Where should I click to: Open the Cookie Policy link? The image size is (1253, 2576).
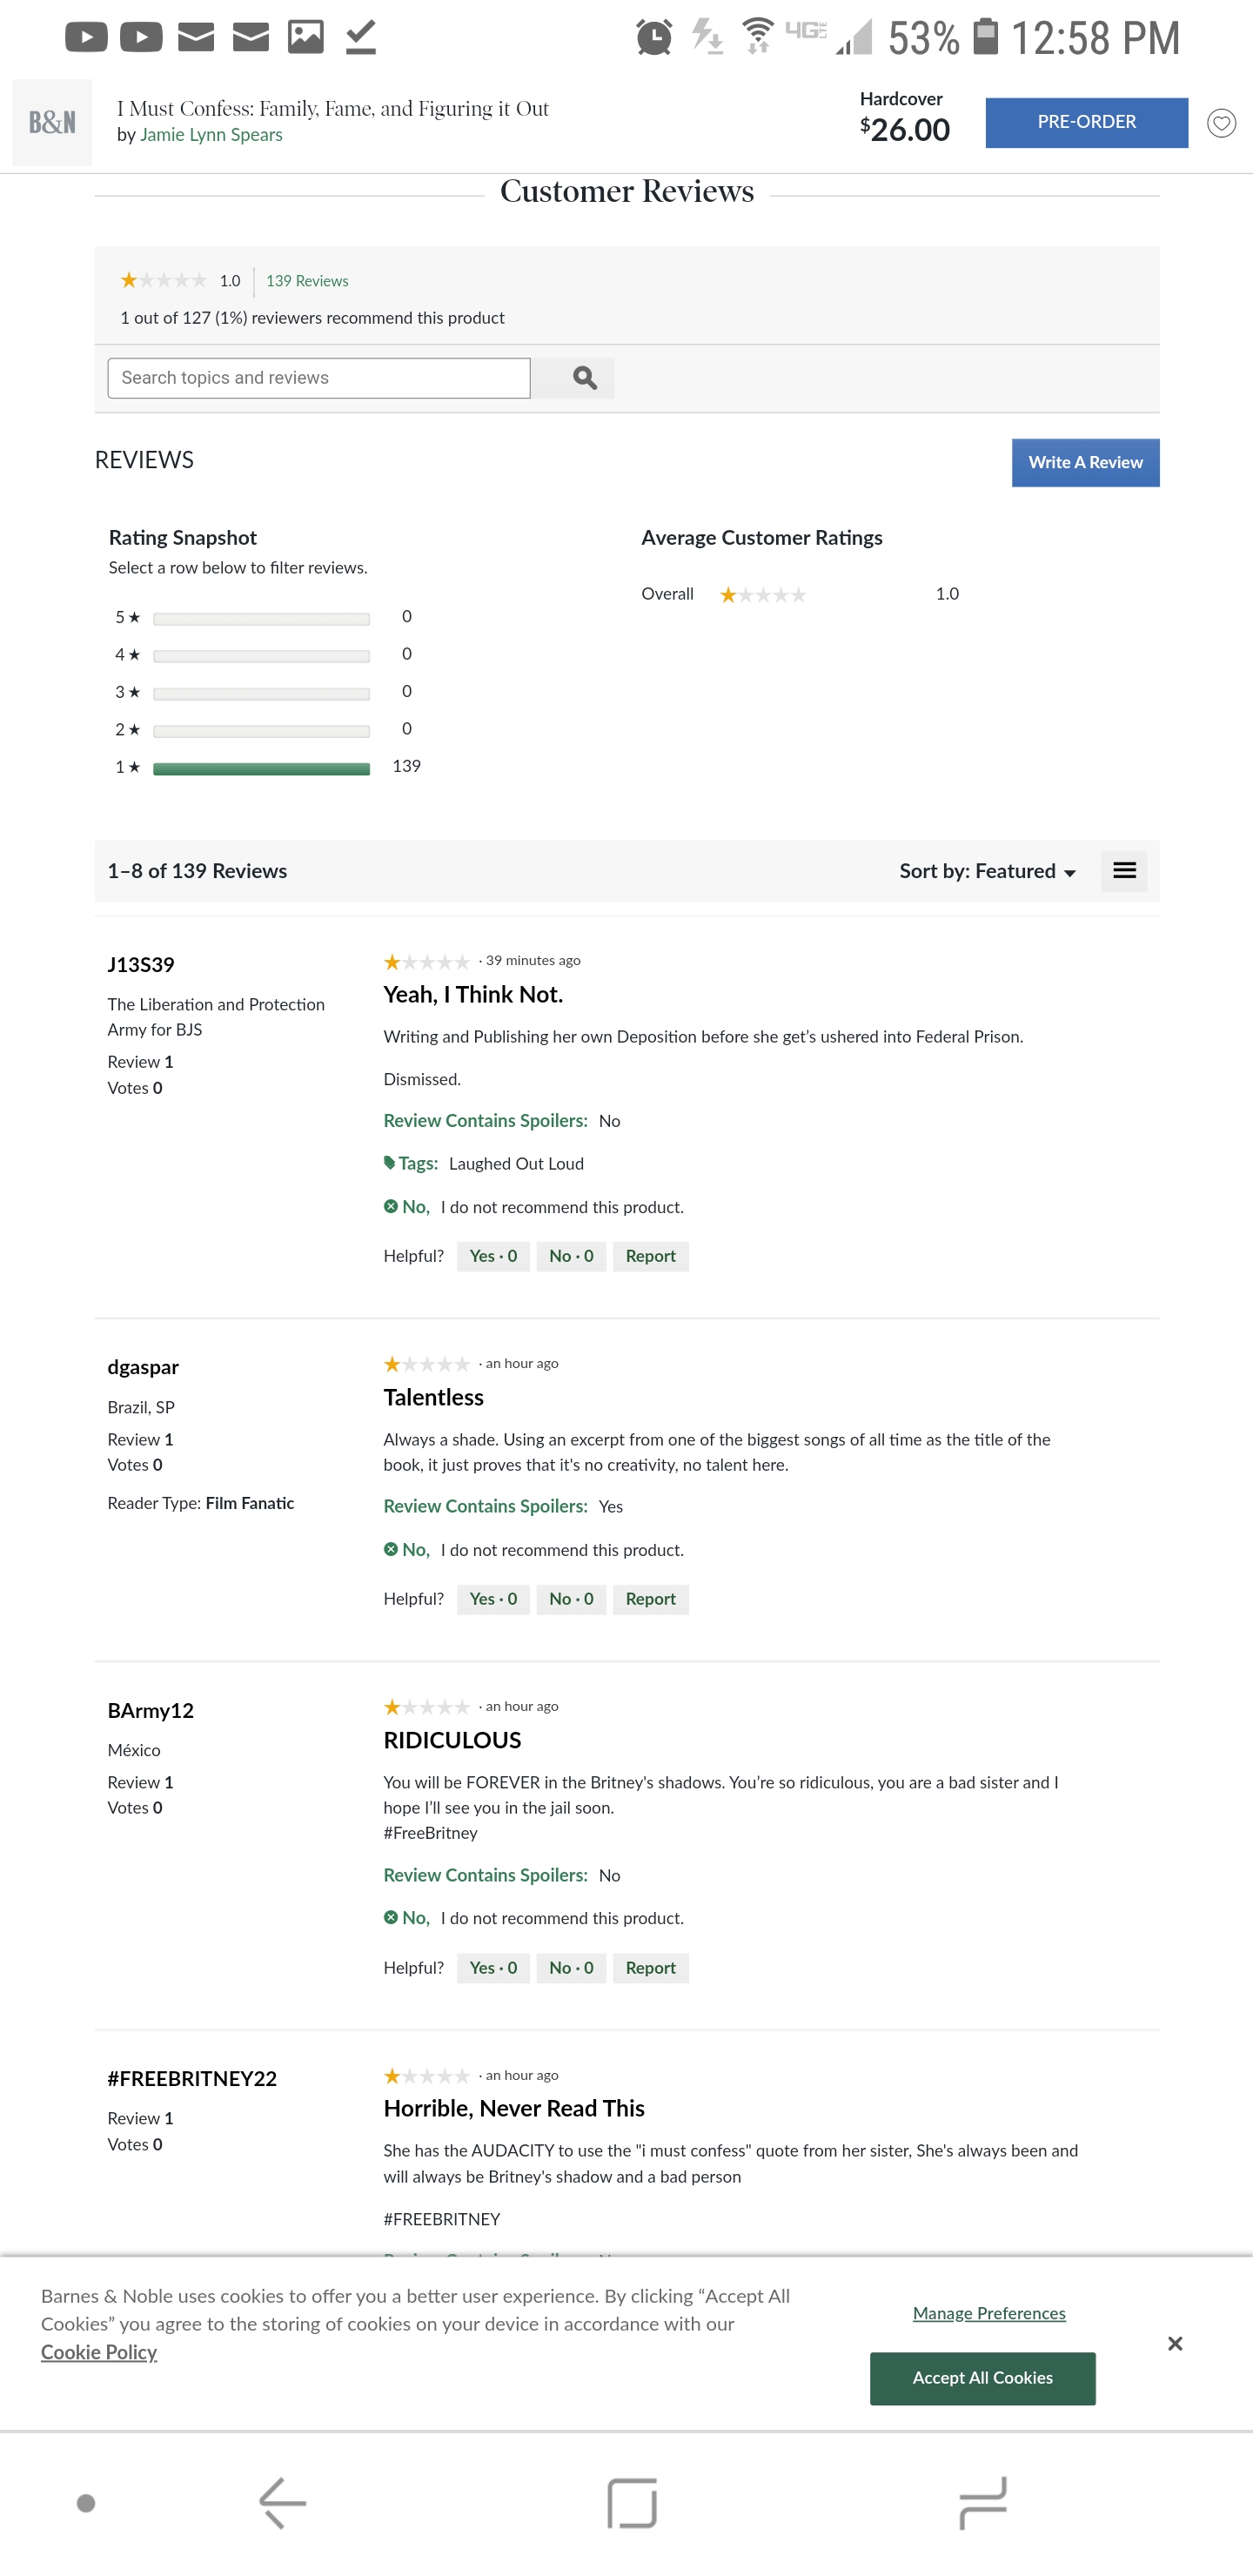coord(99,2352)
